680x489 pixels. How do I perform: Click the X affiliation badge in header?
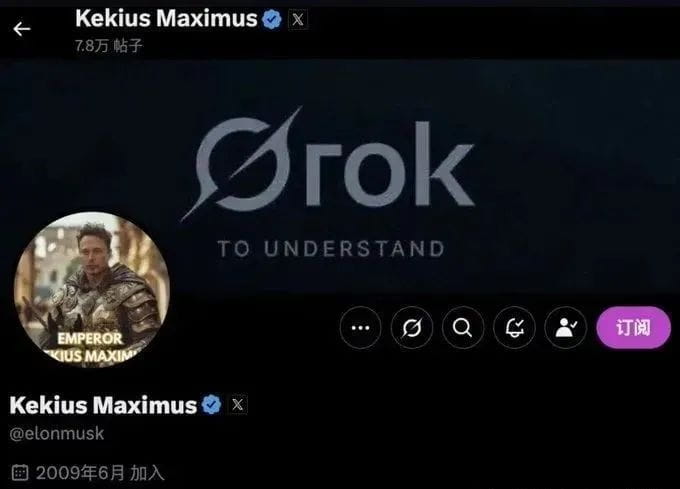pyautogui.click(x=298, y=20)
